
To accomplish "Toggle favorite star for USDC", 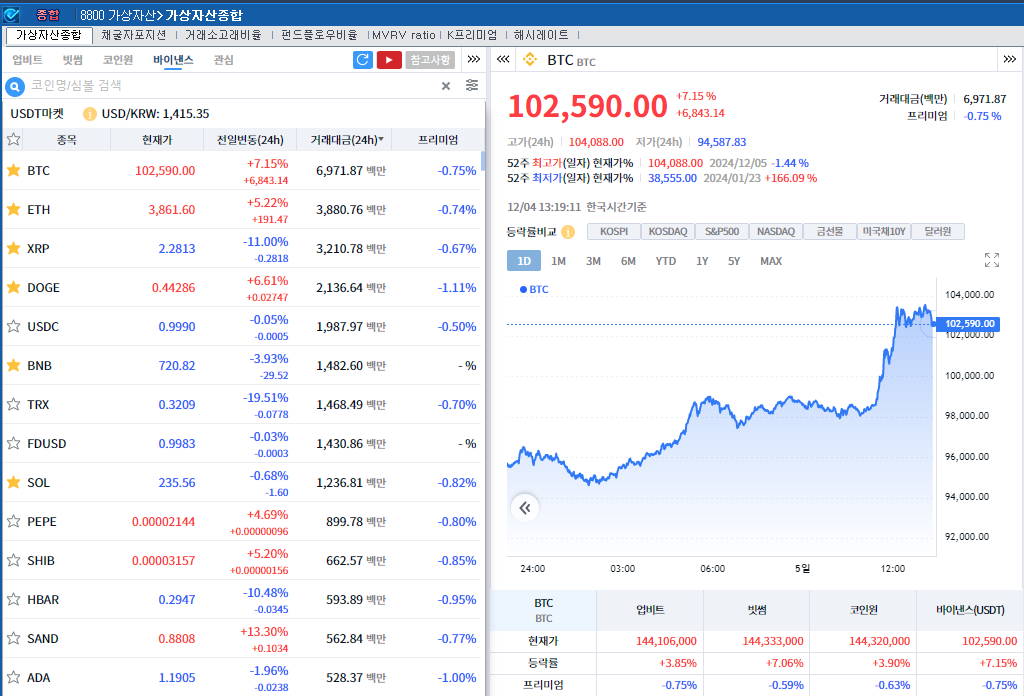I will click(x=14, y=326).
